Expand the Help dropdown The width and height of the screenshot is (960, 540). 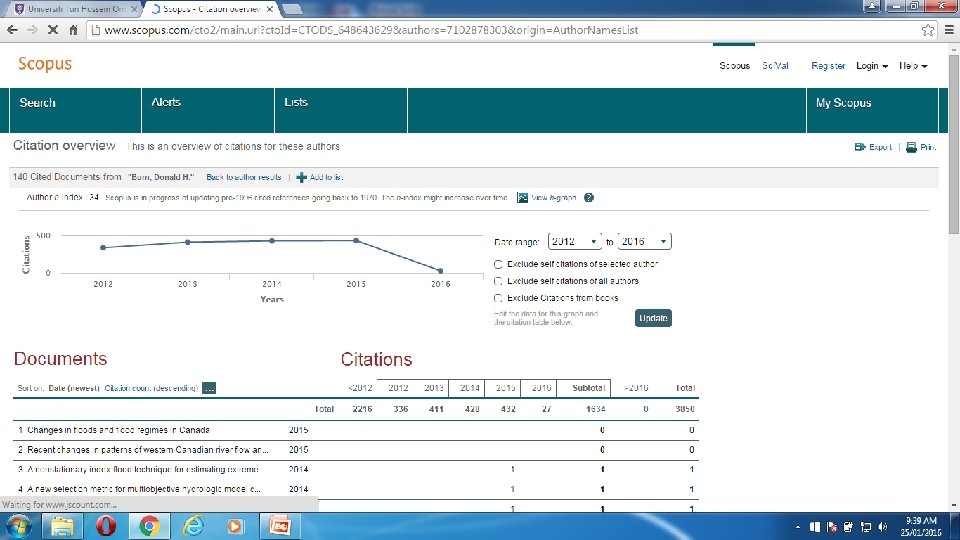913,66
